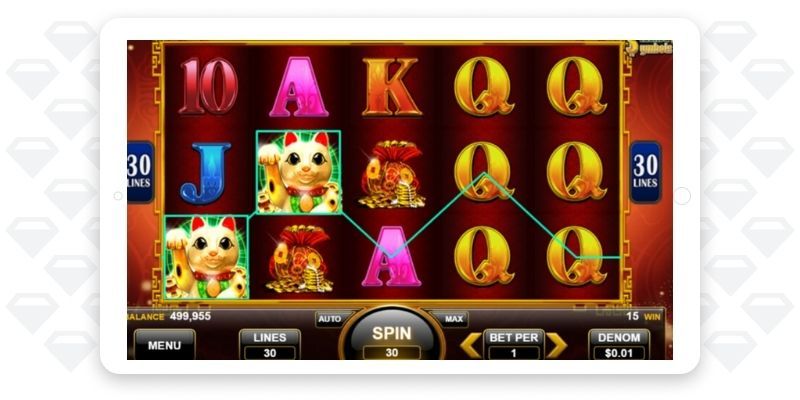Decrease bet with left gold arrow

tap(471, 346)
